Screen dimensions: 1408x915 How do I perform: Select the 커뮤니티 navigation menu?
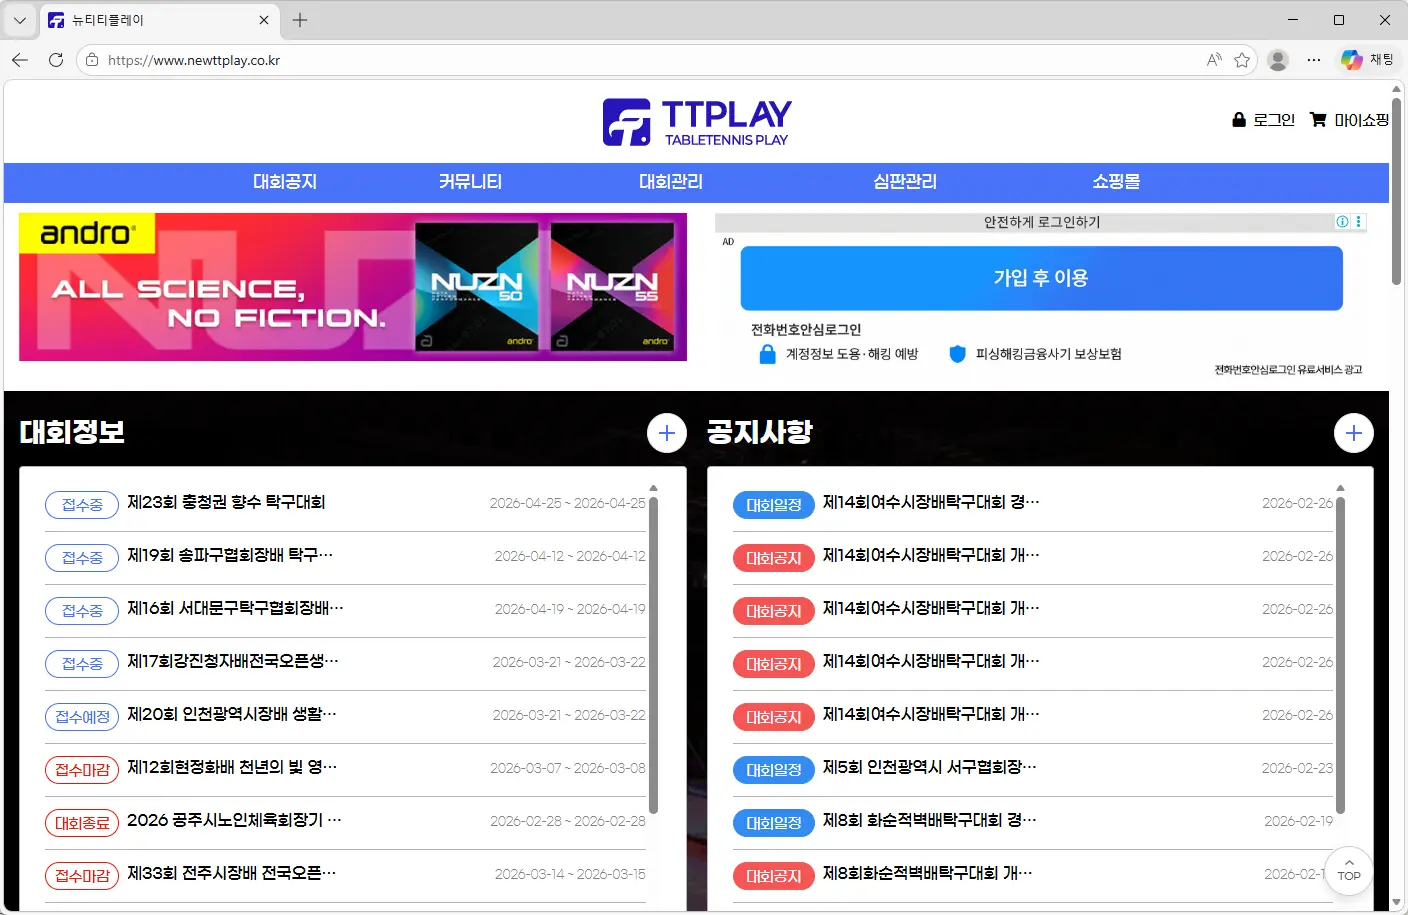(470, 182)
